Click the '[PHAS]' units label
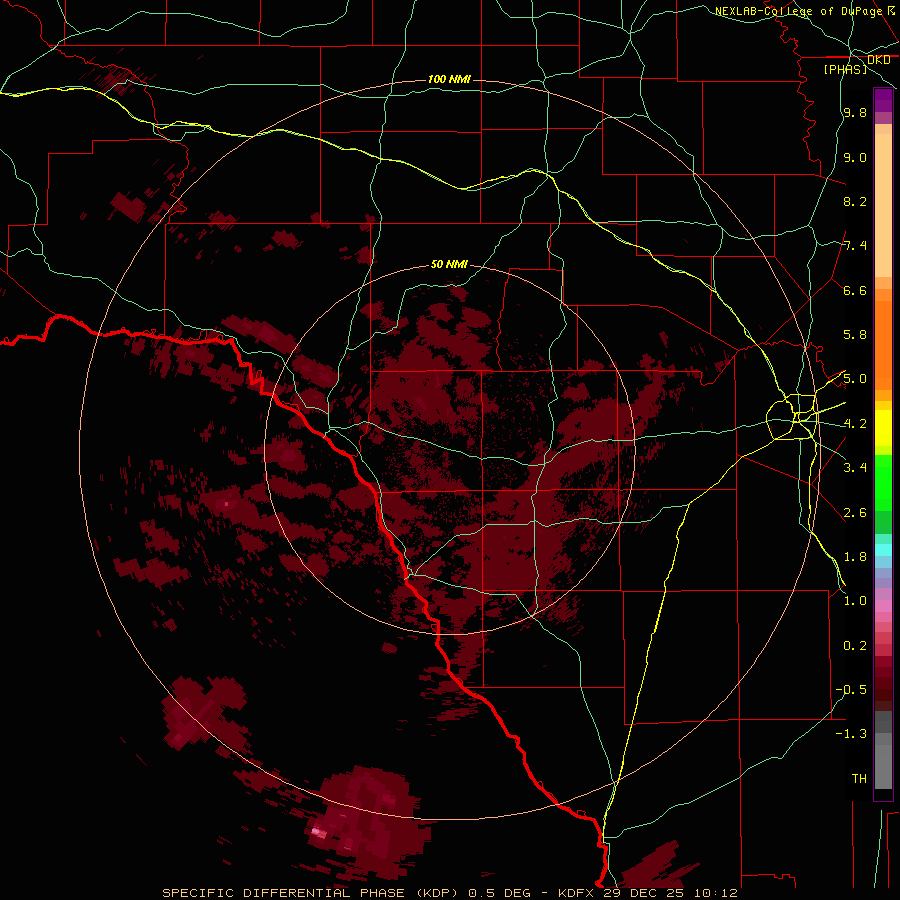The width and height of the screenshot is (900, 900). click(x=845, y=69)
